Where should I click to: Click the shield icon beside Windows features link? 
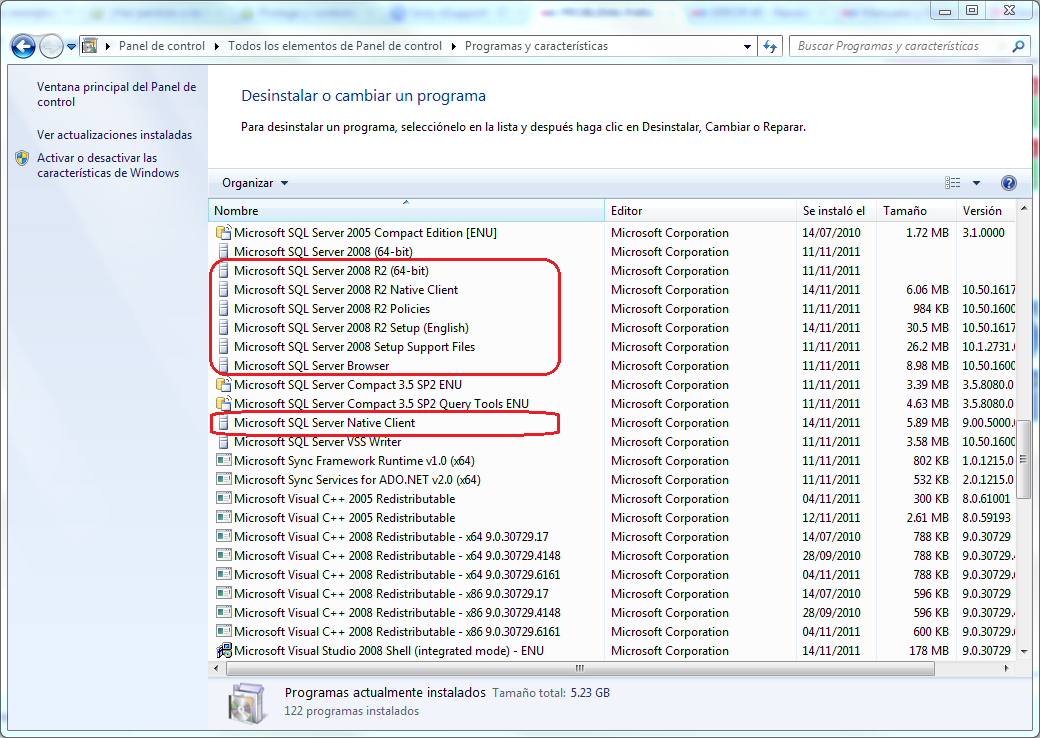[x=22, y=158]
